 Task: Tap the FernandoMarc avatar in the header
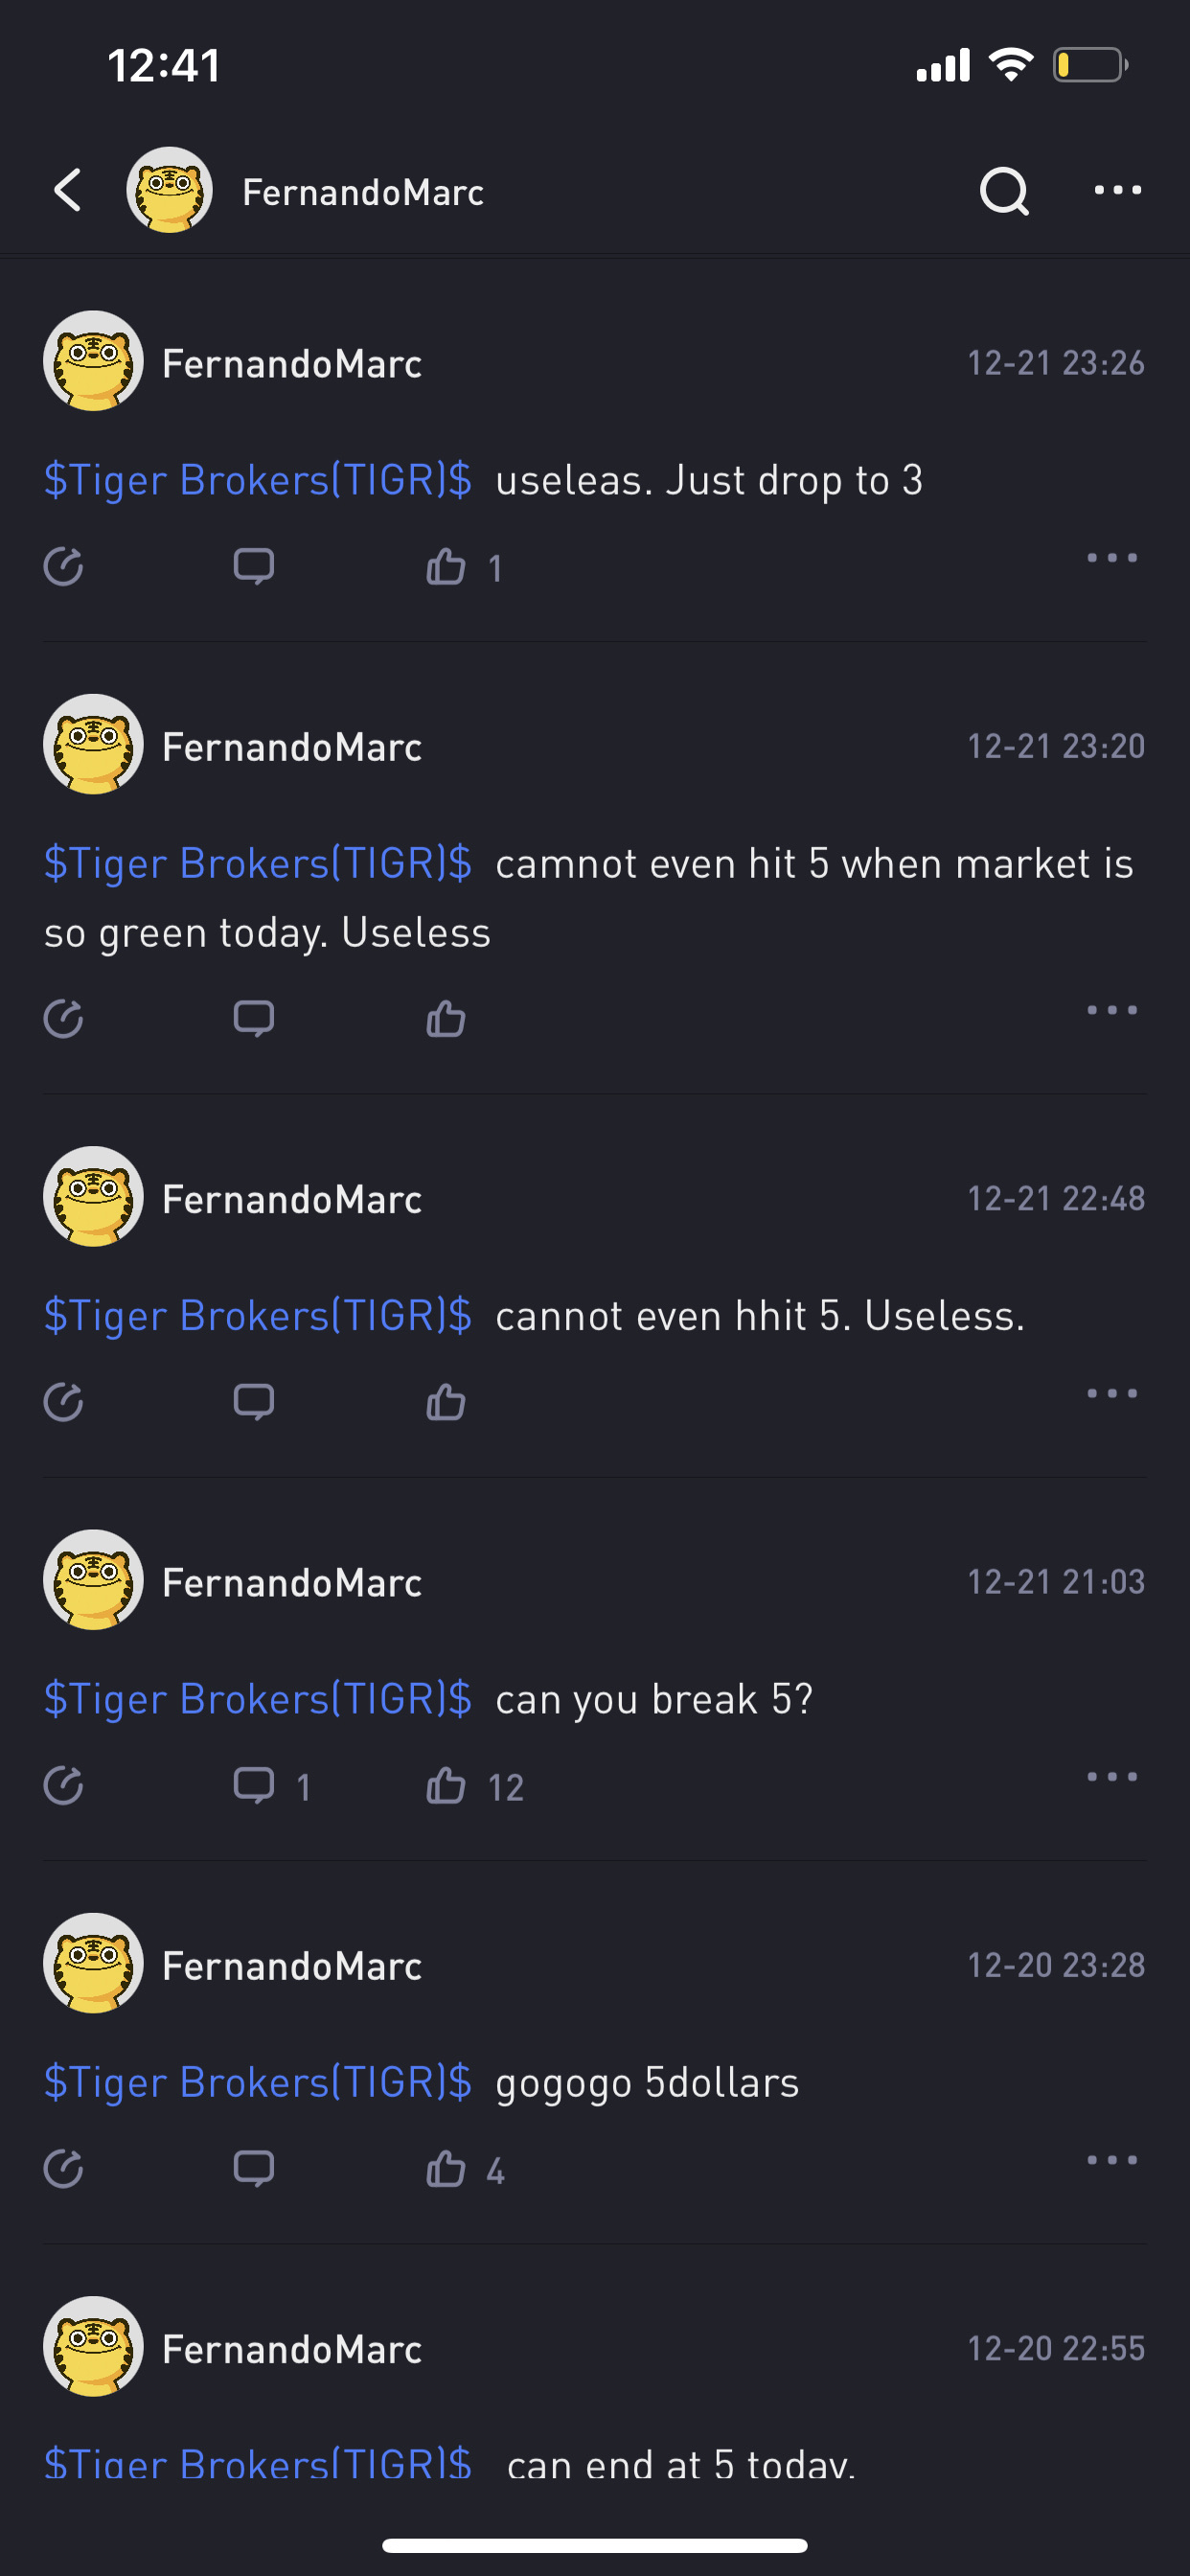click(x=169, y=190)
